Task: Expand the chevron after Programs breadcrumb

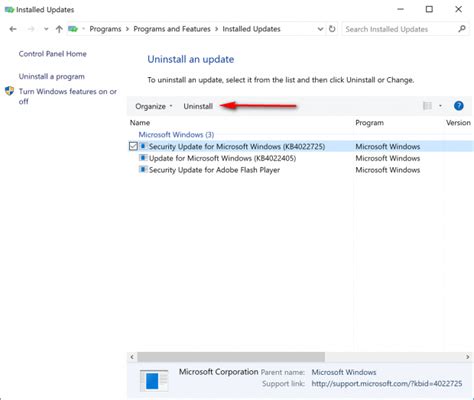Action: 127,29
